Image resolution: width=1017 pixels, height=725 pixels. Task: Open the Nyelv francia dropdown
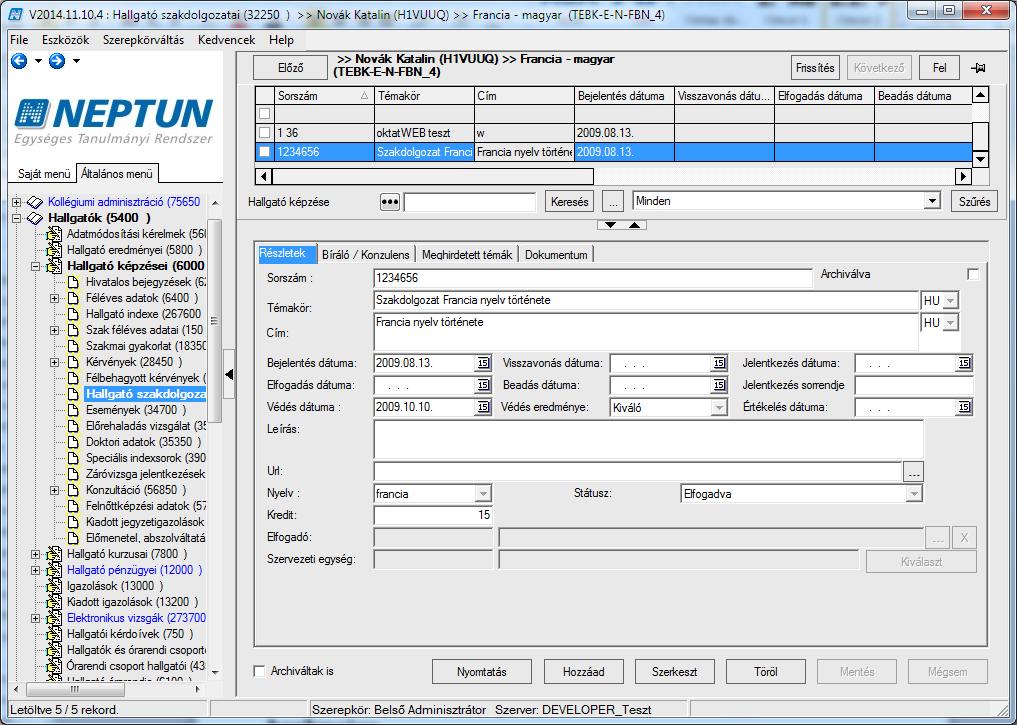click(483, 494)
